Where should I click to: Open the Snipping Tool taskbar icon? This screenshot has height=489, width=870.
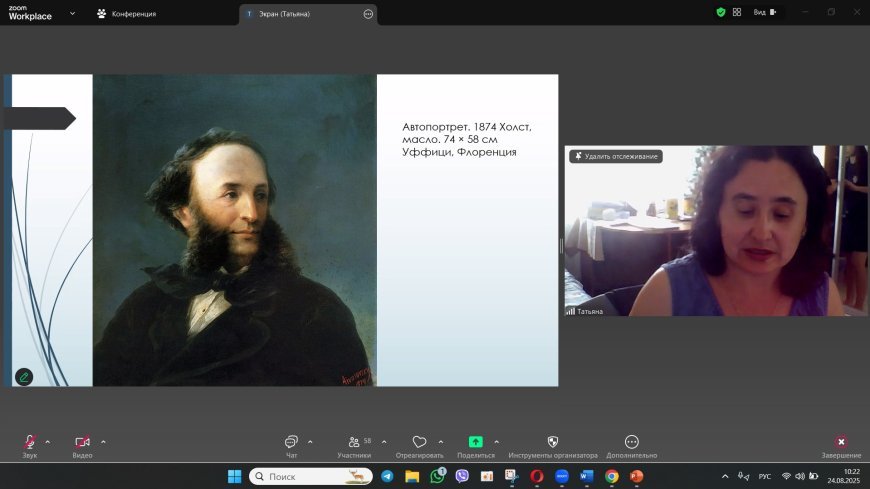coord(512,476)
